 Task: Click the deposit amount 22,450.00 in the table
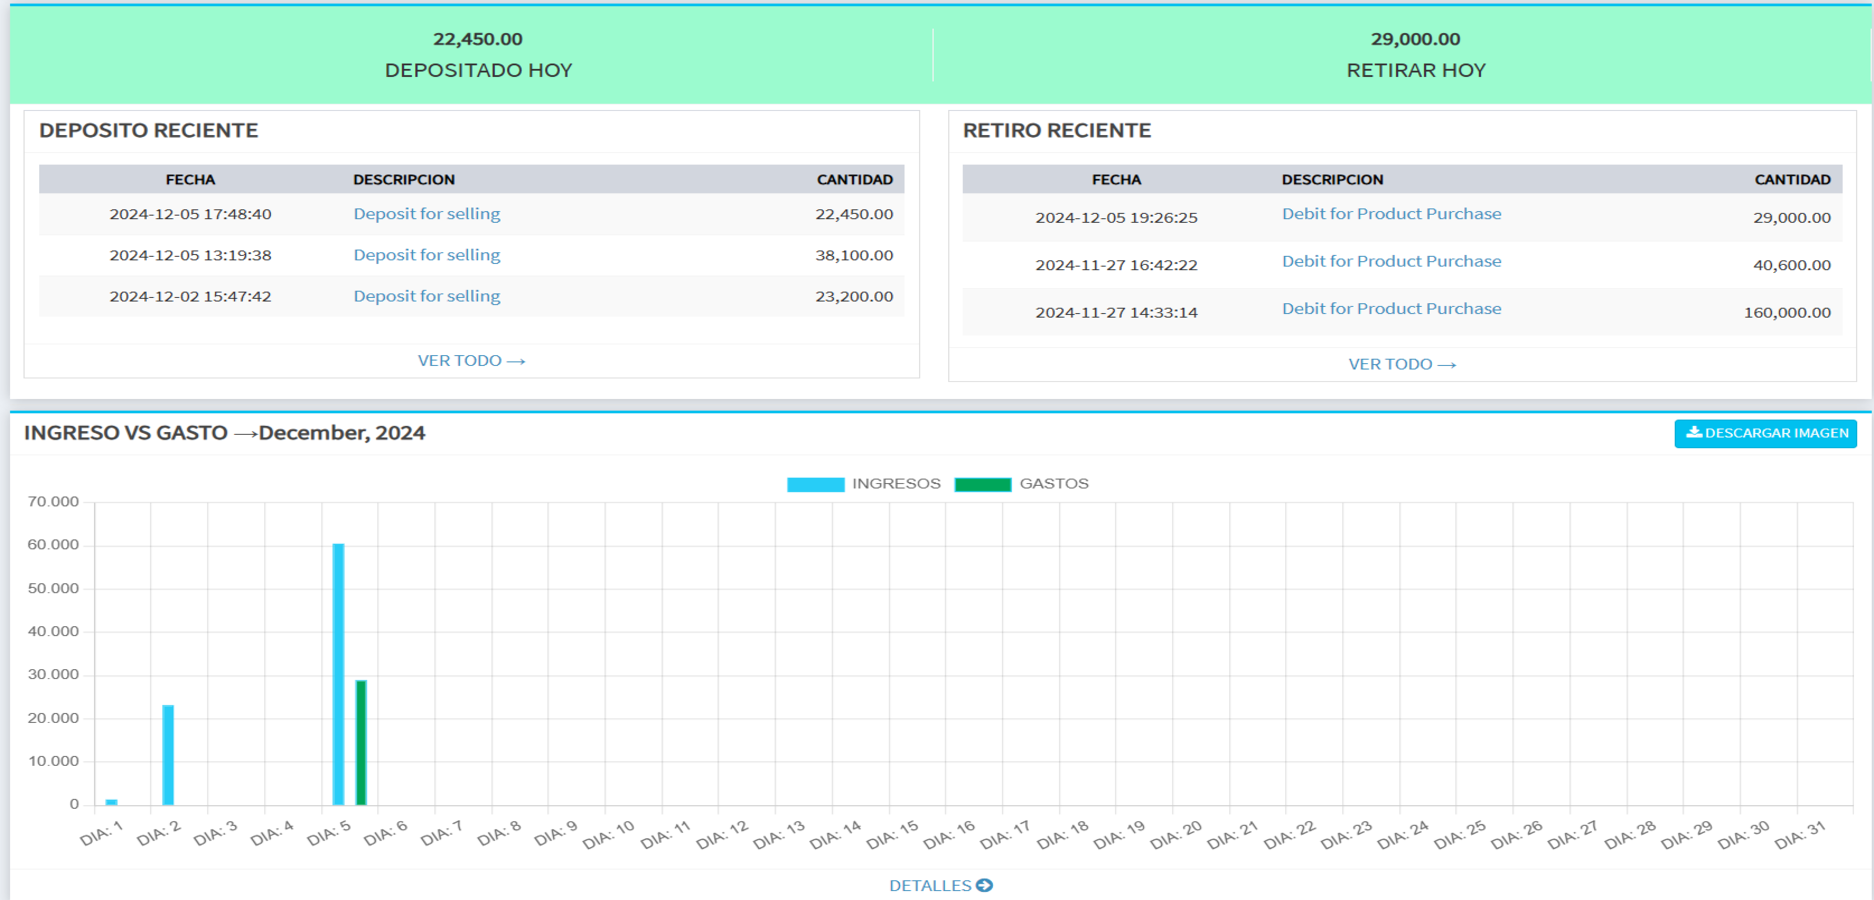[854, 214]
